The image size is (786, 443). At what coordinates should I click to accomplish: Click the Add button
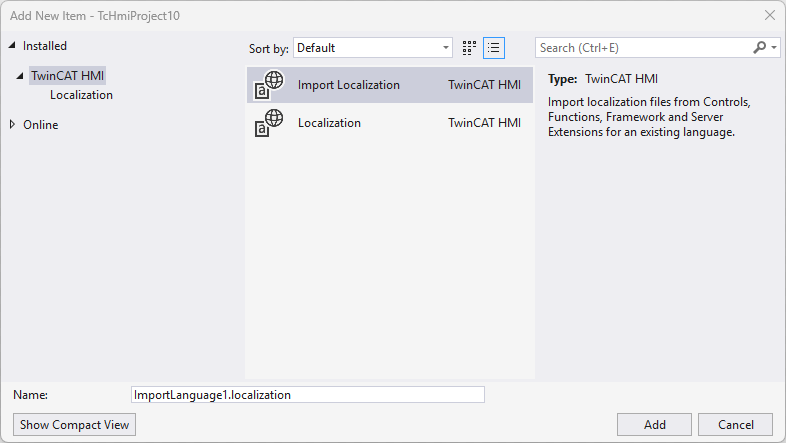(x=654, y=424)
